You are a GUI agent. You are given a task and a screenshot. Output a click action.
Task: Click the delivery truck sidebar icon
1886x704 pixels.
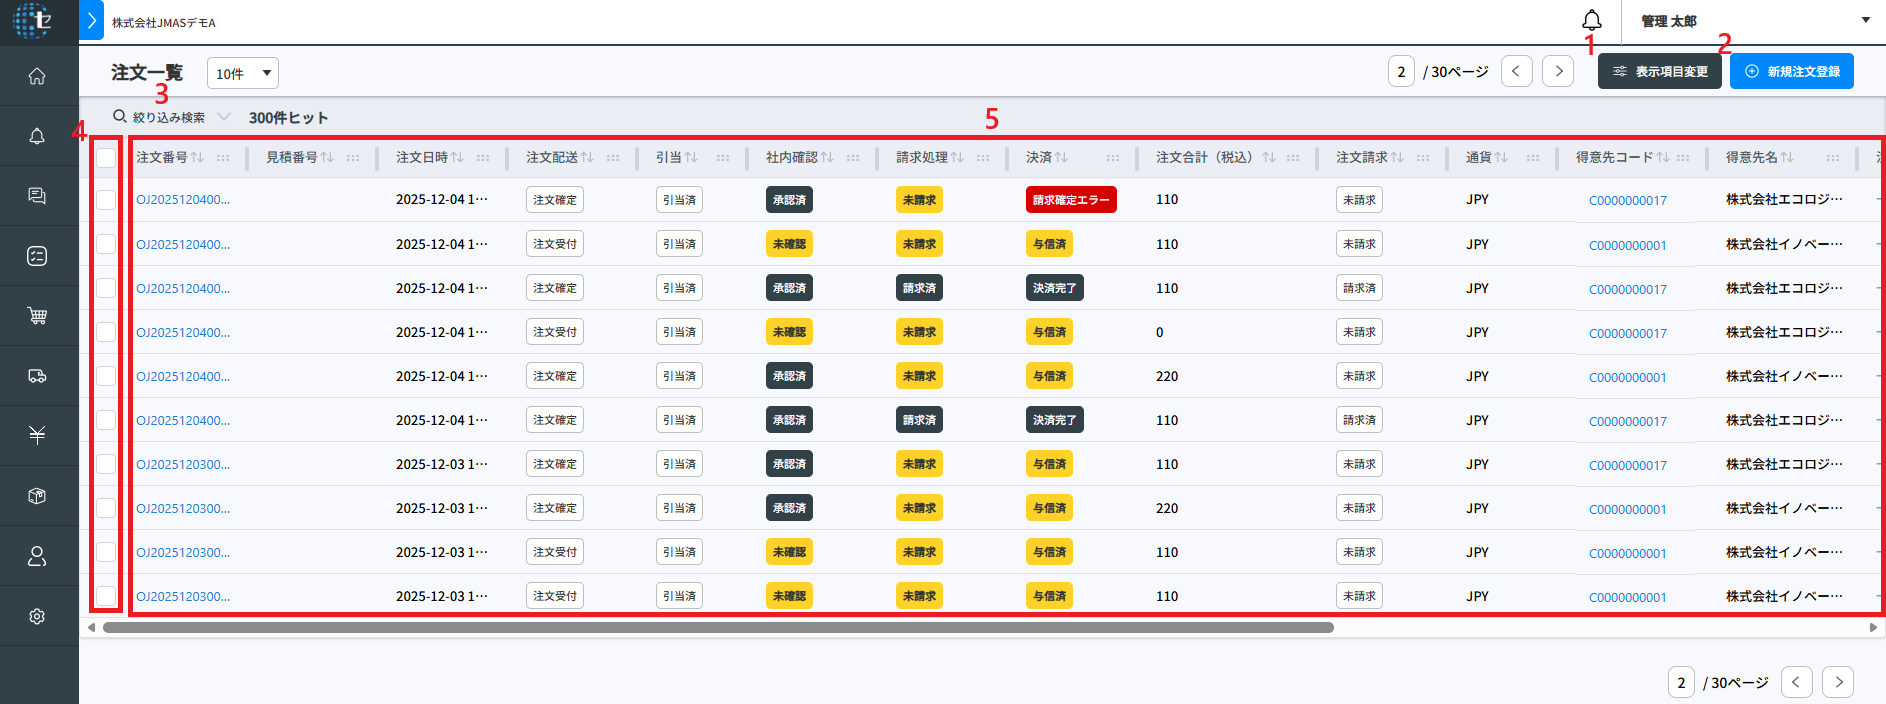click(x=37, y=376)
